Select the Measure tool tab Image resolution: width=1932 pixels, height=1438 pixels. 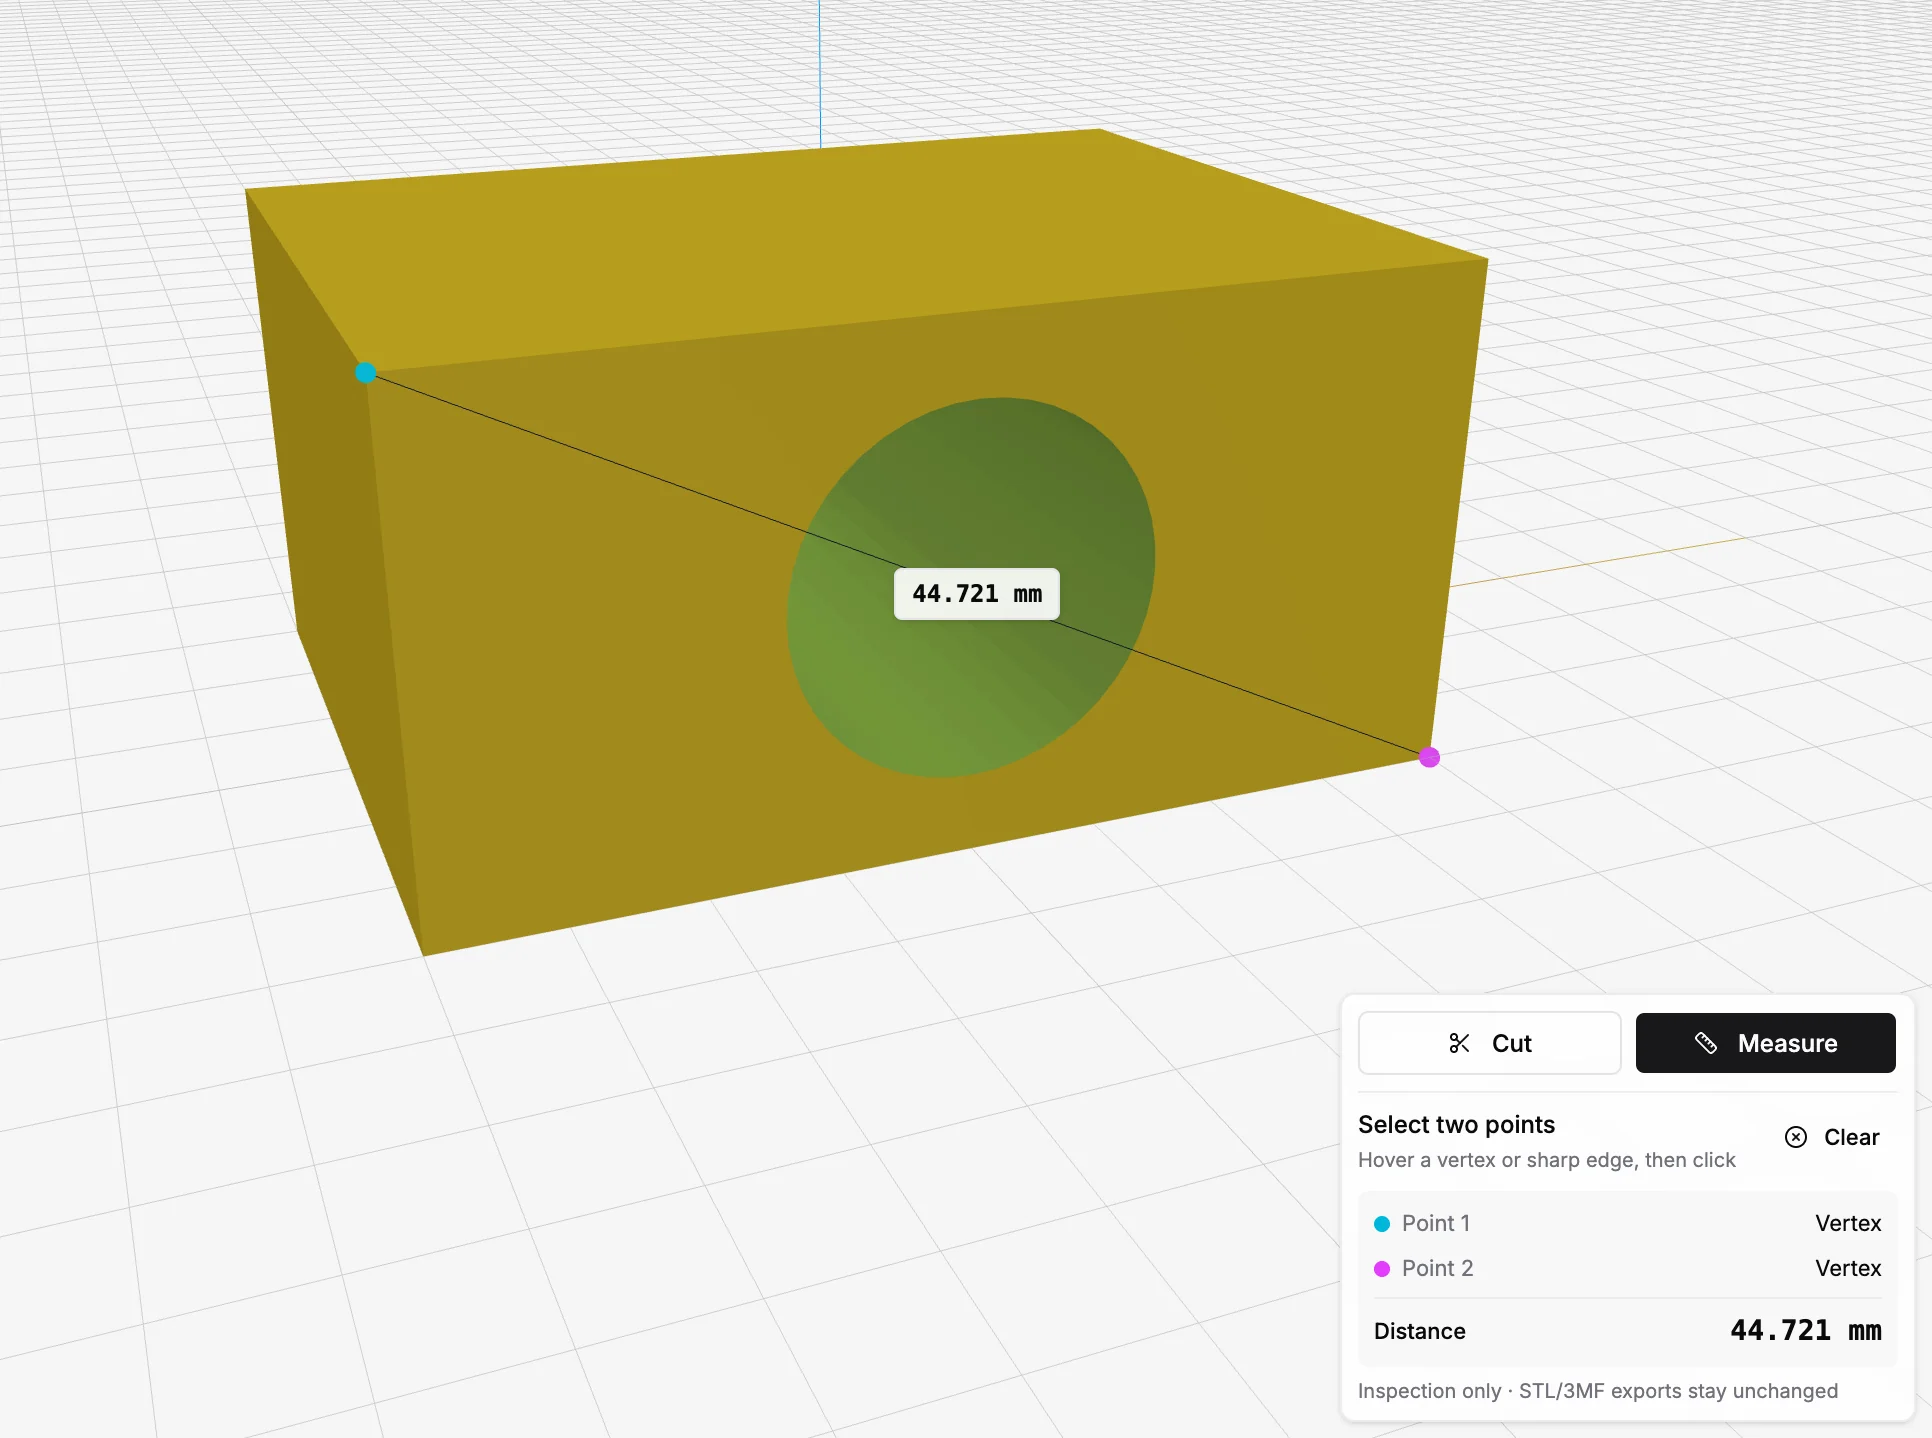[1765, 1043]
